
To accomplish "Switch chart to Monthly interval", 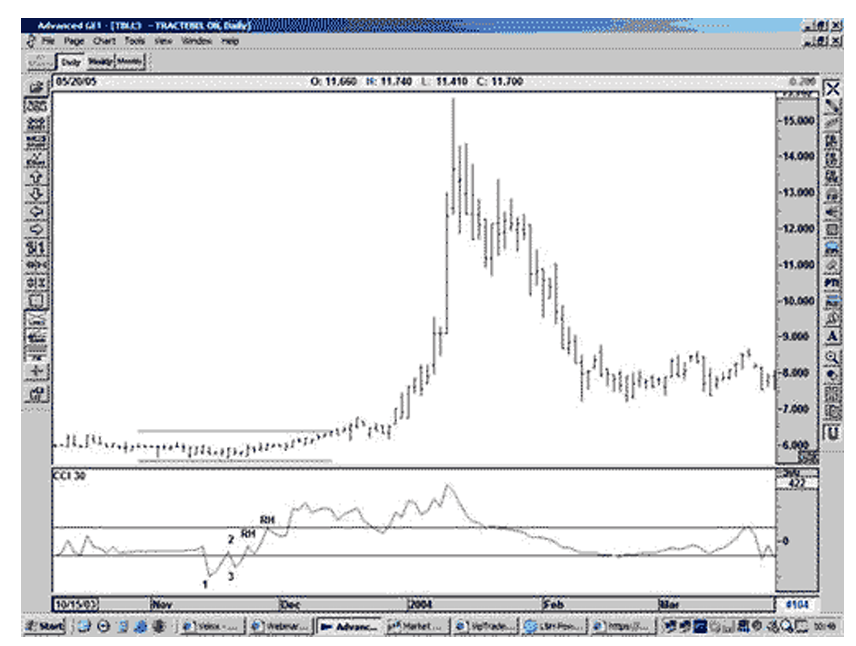I will (x=129, y=62).
